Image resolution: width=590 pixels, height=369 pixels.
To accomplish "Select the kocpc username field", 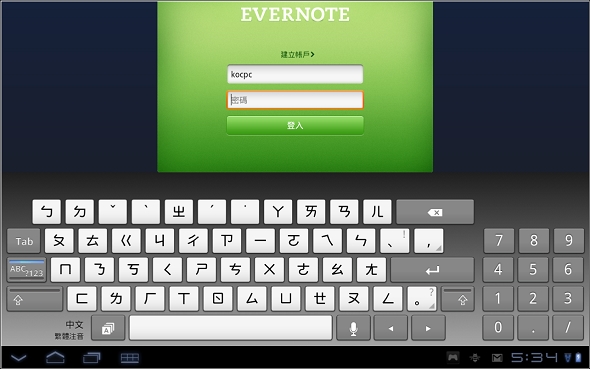I will (295, 74).
